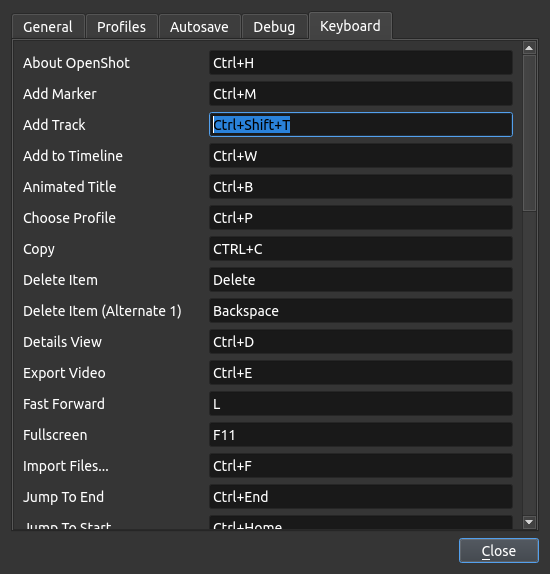Edit the Choose Profile shortcut field
The image size is (550, 574).
(x=361, y=218)
